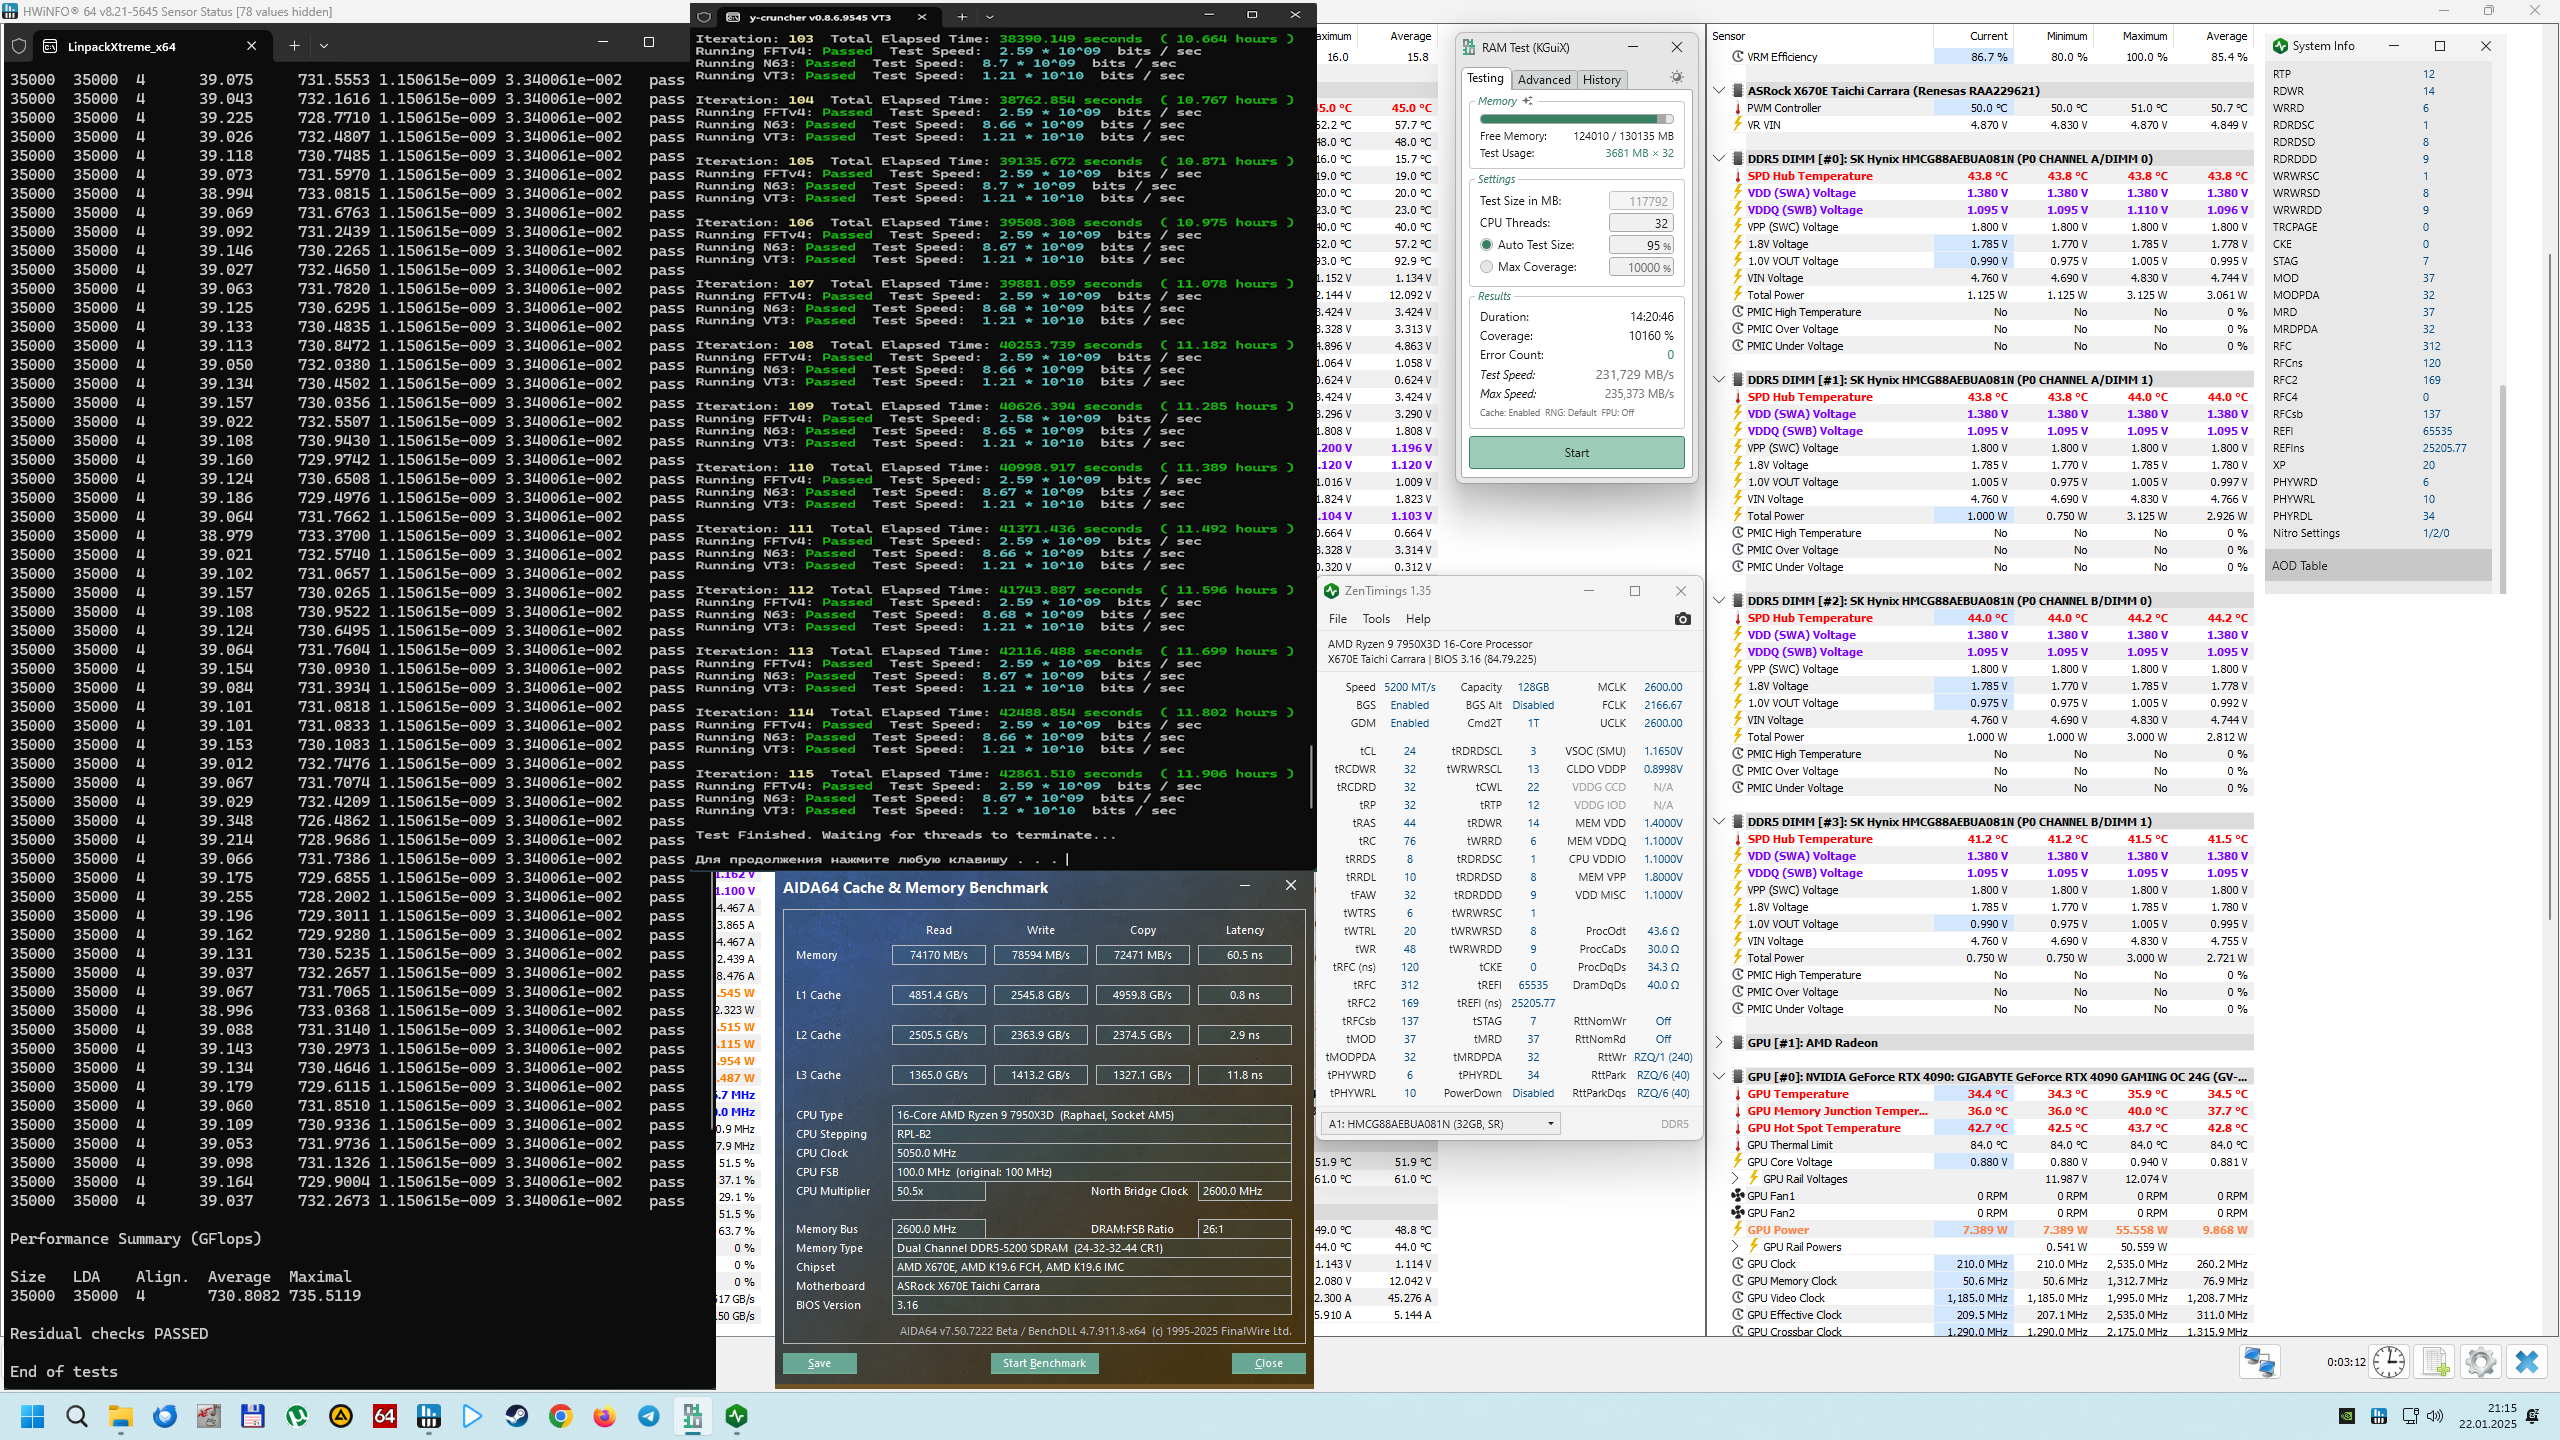Open Steam from the taskbar
2560x1440 pixels.
pyautogui.click(x=516, y=1416)
